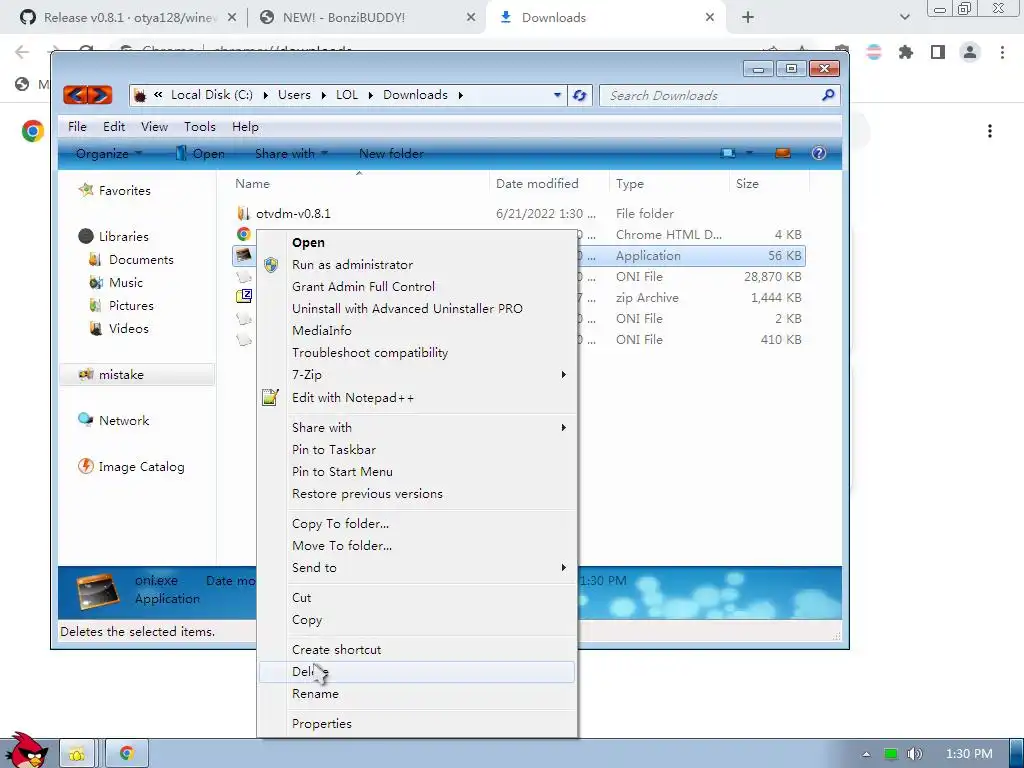Select Troubleshoot compatibility
The width and height of the screenshot is (1024, 768).
tap(417, 353)
